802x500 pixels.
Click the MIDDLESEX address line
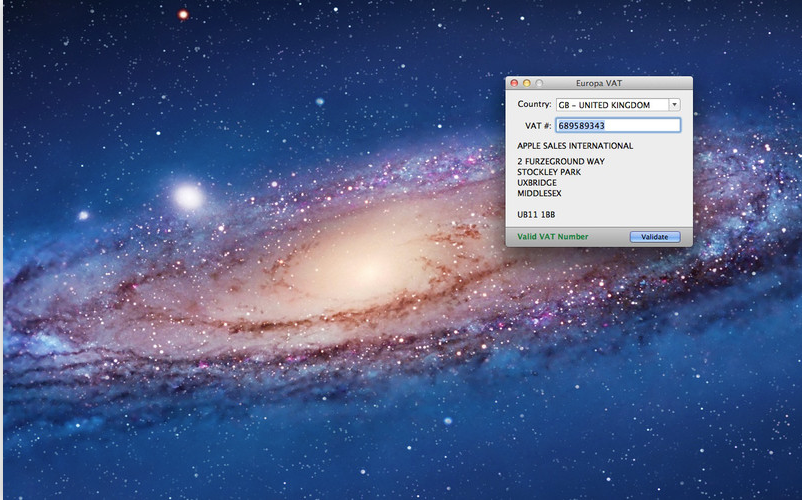click(539, 193)
